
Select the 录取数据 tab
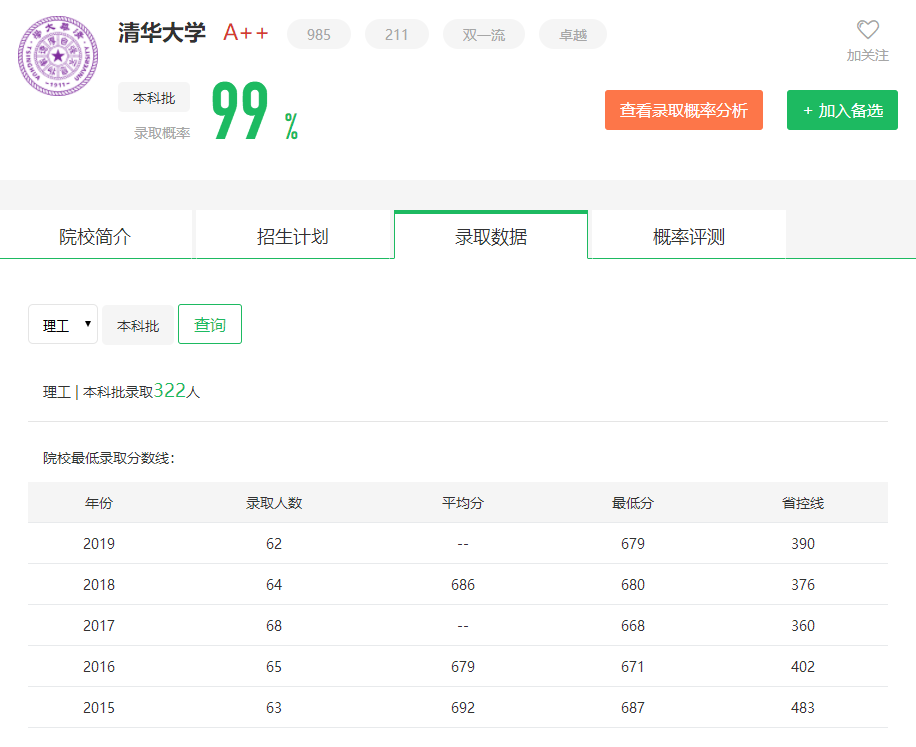[x=491, y=235]
